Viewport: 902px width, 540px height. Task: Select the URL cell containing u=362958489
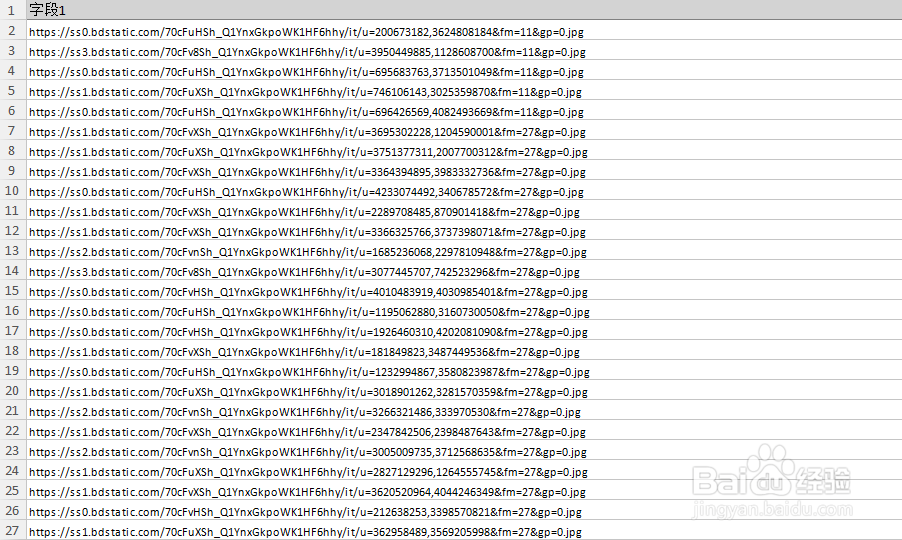pyautogui.click(x=464, y=530)
